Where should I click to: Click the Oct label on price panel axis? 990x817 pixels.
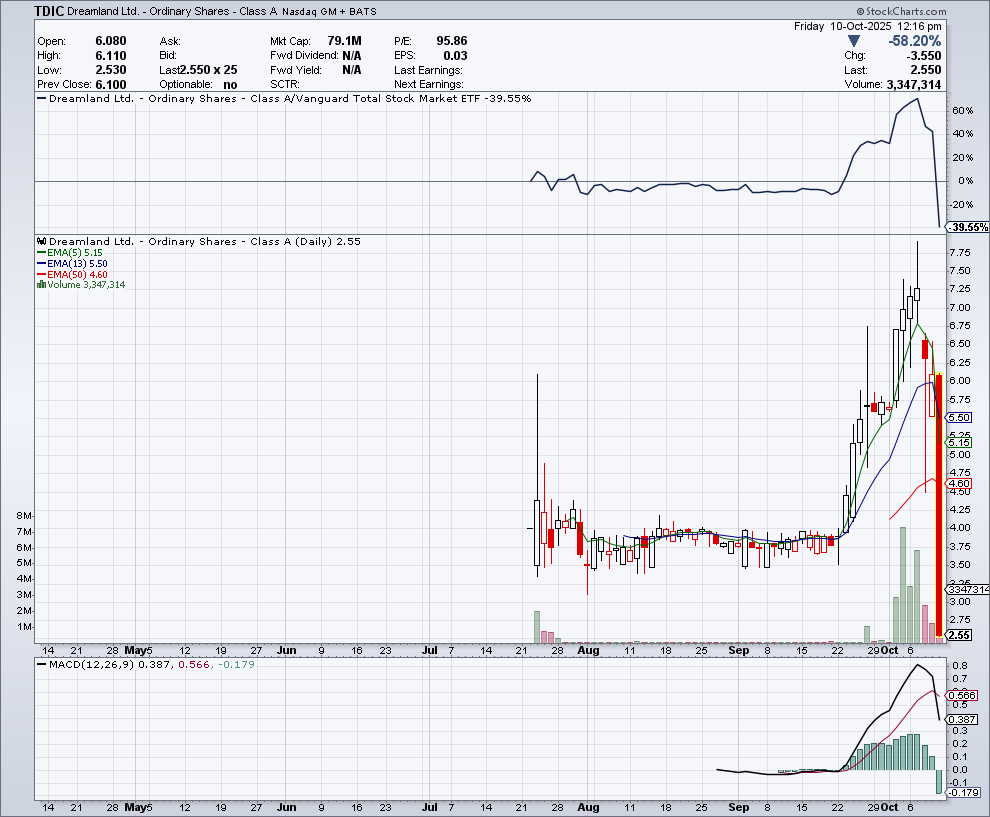coord(890,650)
